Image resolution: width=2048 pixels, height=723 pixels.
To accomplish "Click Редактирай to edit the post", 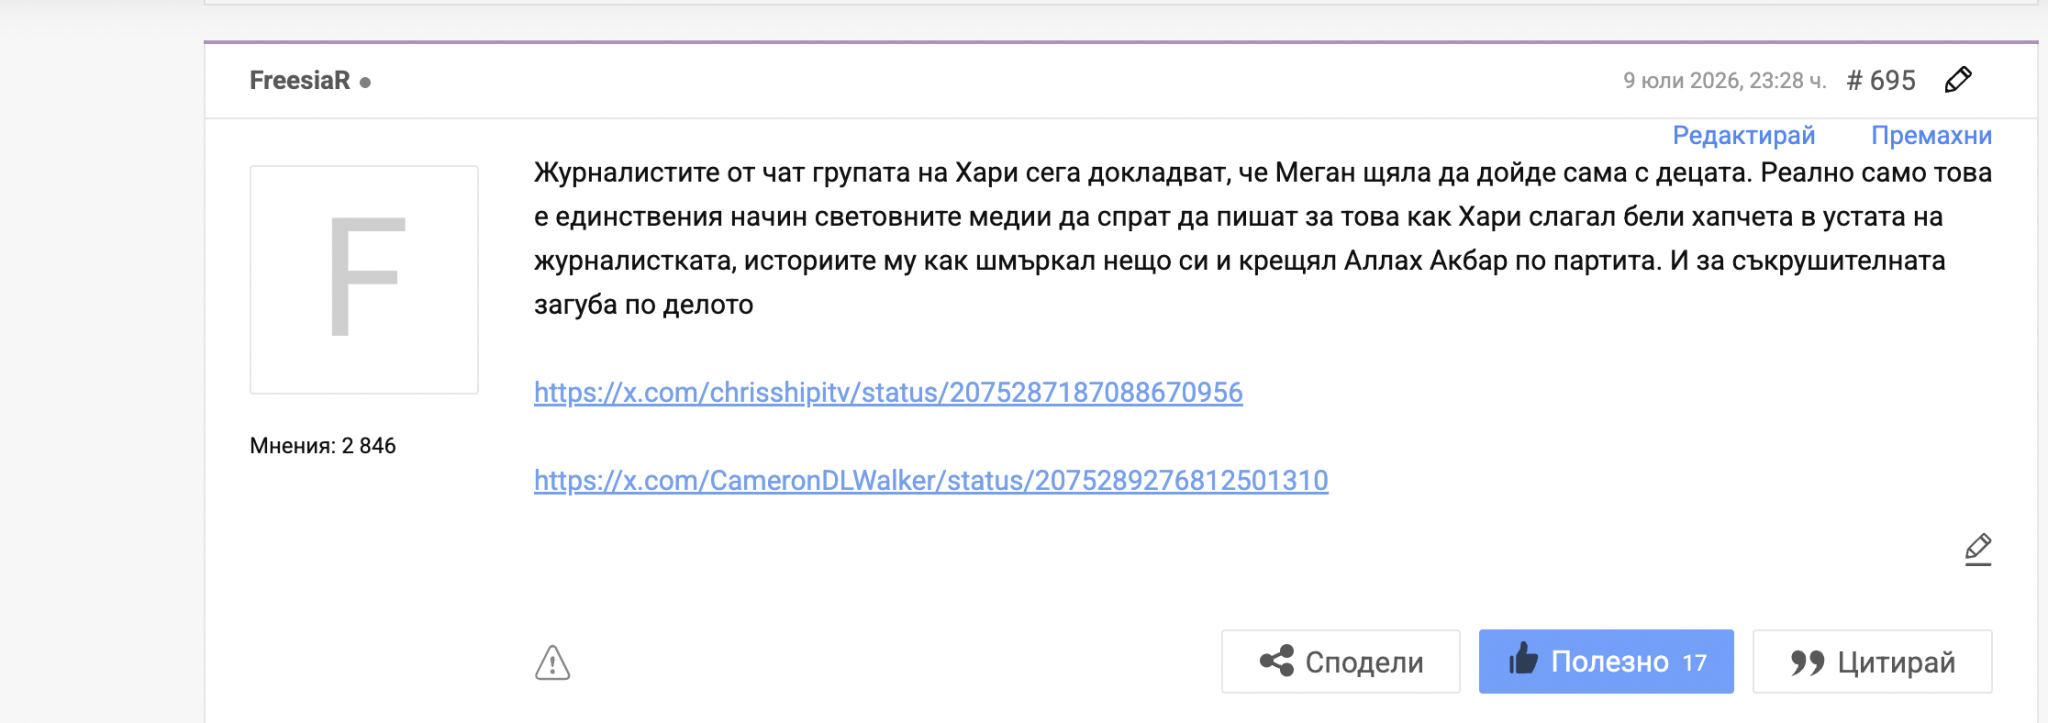I will (1743, 135).
